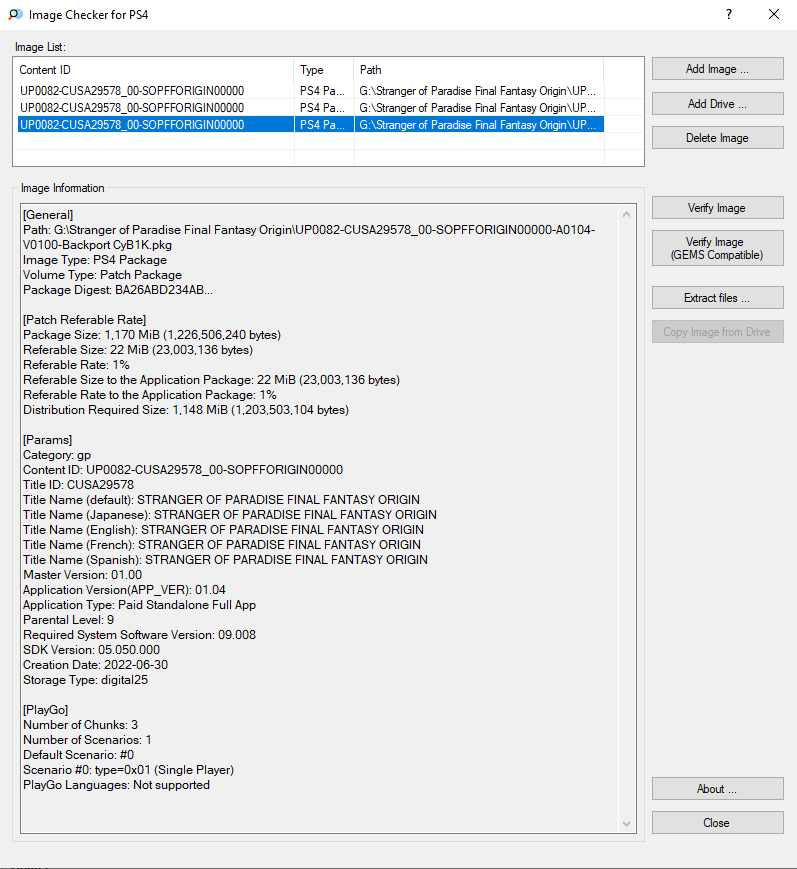Click the Storage Type: digital25 line

[85, 680]
